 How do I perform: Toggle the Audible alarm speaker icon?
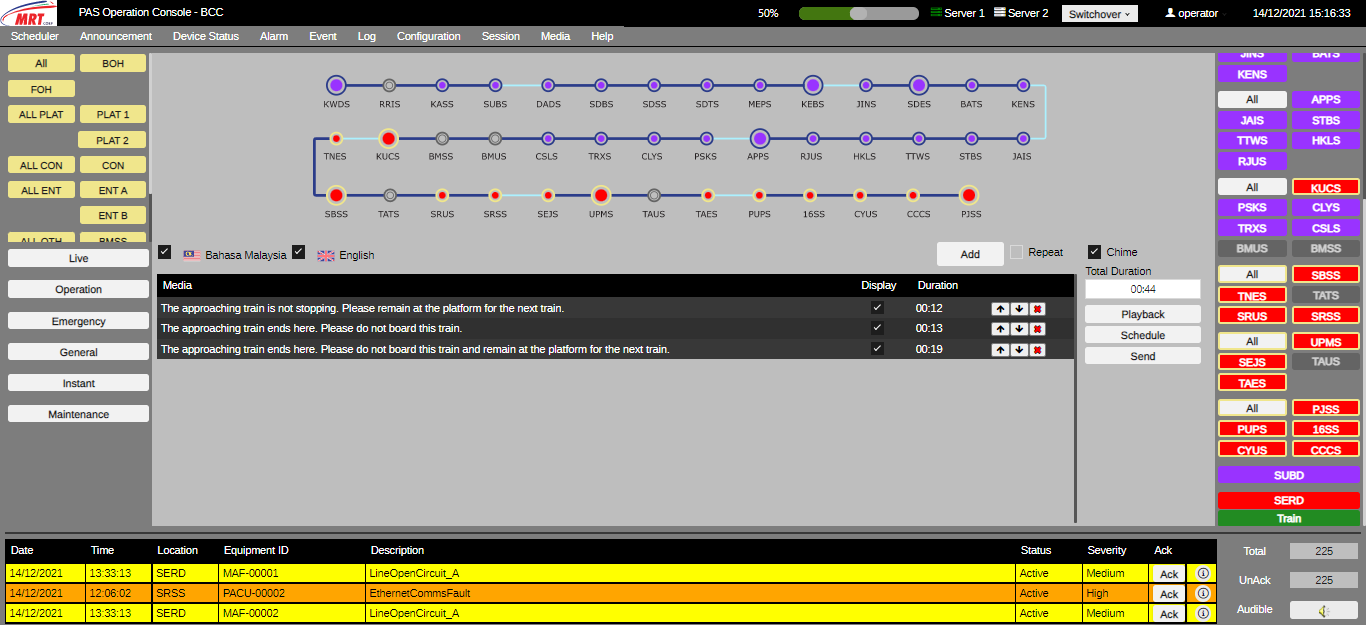1323,610
